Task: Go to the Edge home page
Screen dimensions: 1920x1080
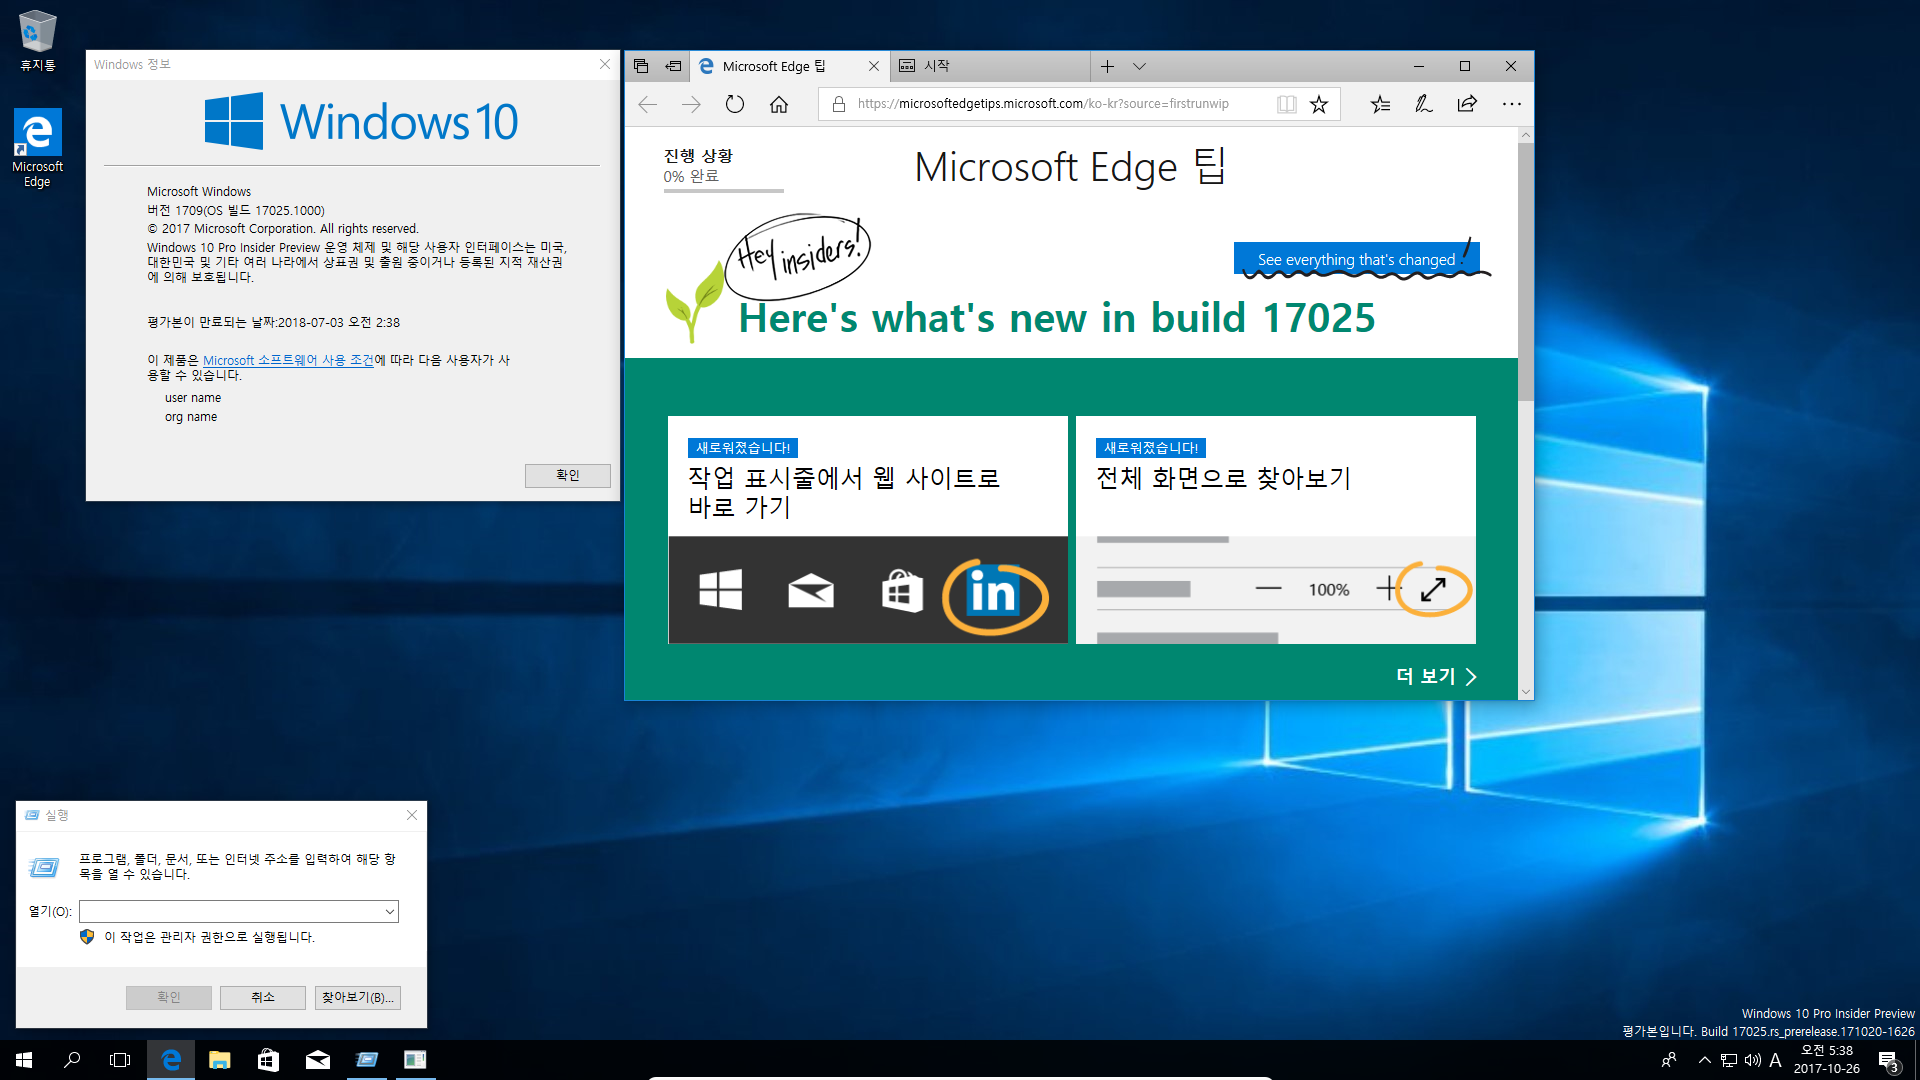Action: click(779, 104)
